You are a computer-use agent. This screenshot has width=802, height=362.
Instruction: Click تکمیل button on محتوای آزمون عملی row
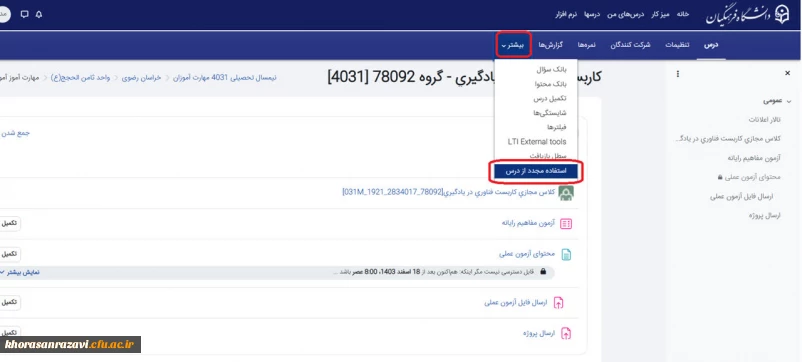tap(10, 254)
